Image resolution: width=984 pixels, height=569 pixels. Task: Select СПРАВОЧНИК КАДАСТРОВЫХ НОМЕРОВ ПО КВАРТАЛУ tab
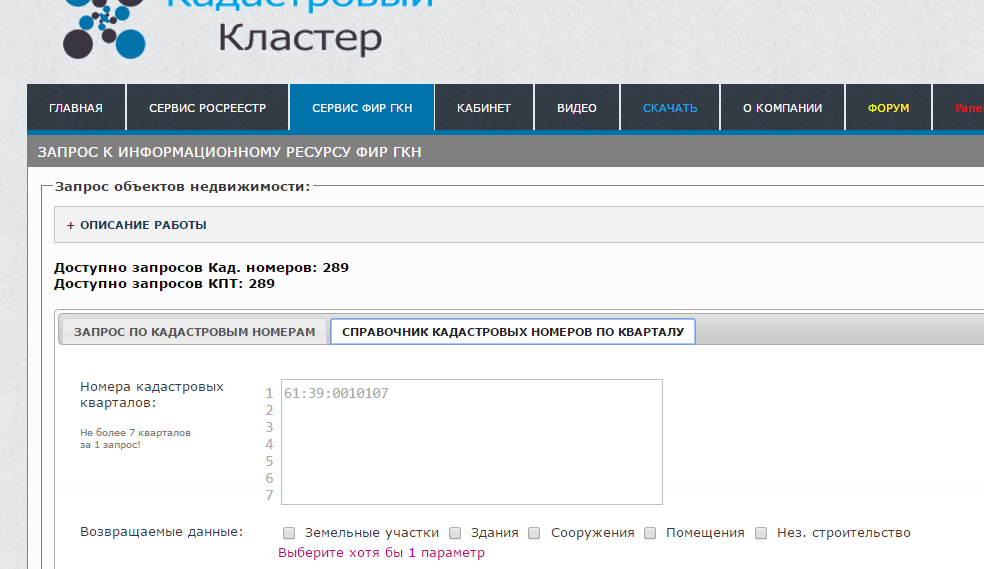point(512,332)
